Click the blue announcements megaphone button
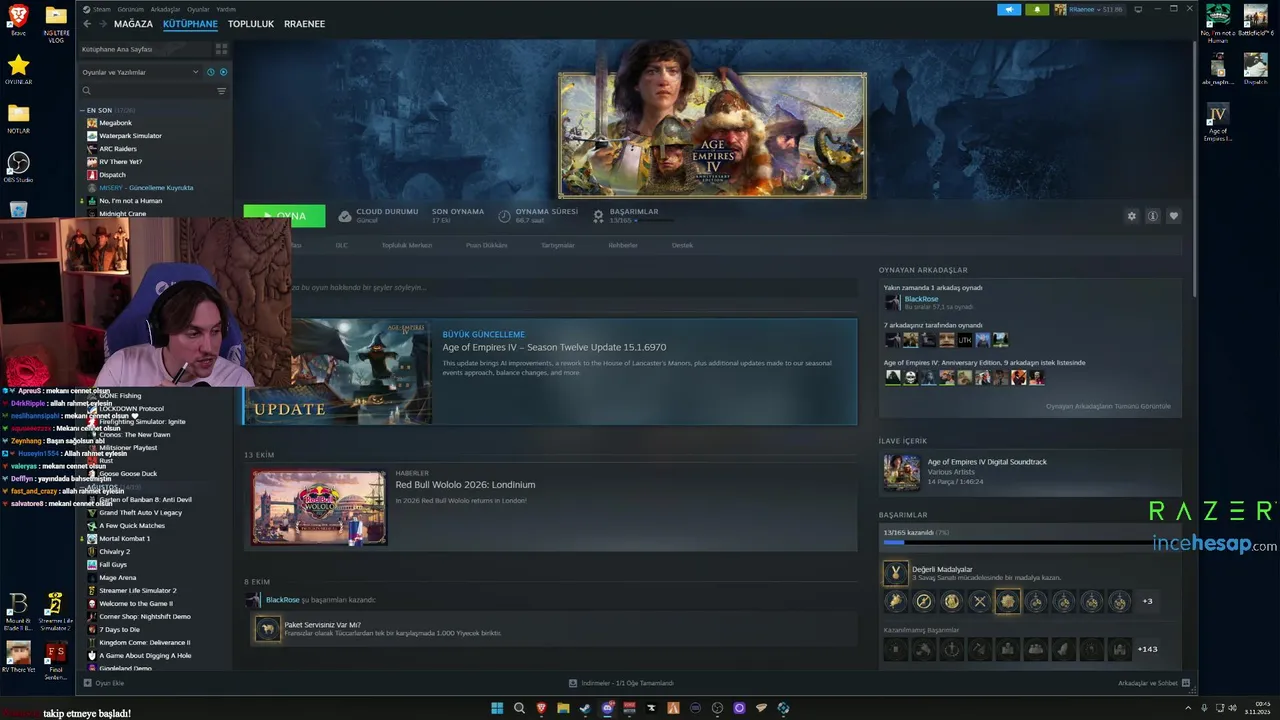 (1009, 9)
